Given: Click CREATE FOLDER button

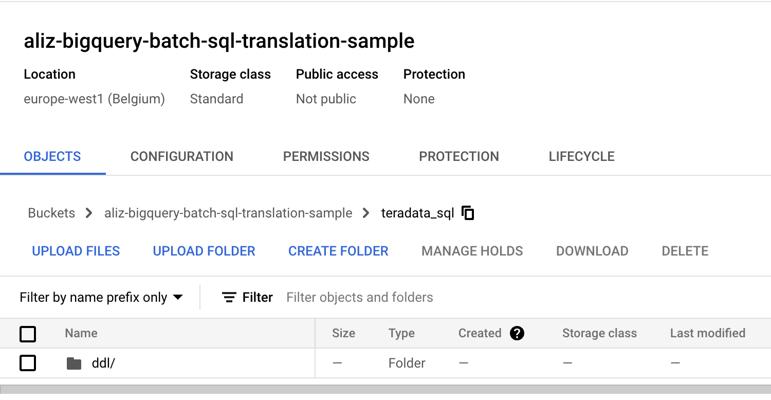Looking at the screenshot, I should (338, 251).
